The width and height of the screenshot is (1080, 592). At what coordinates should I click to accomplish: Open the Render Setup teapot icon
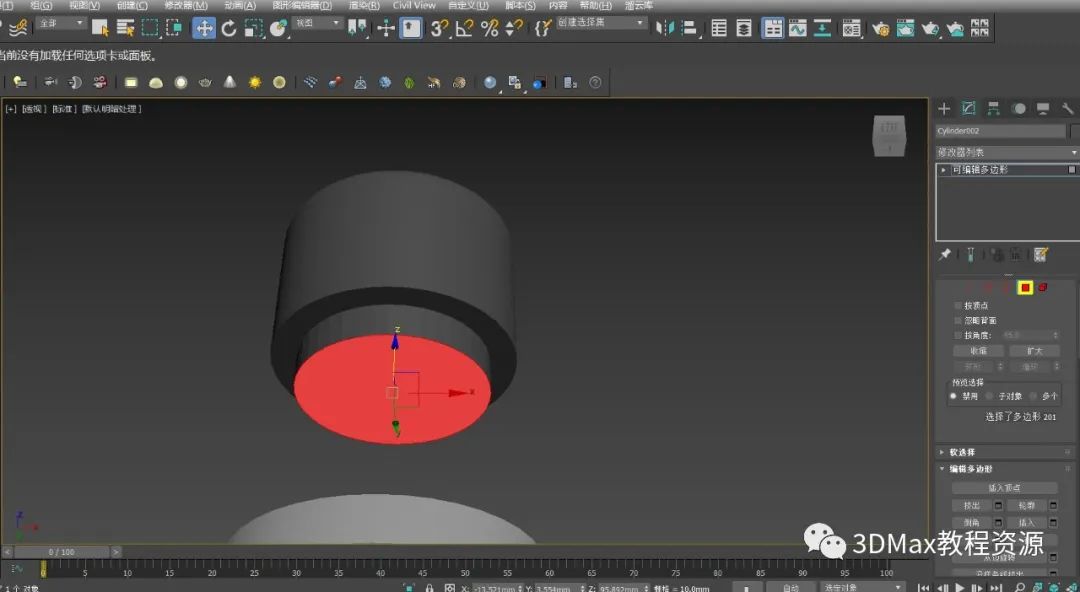[881, 28]
